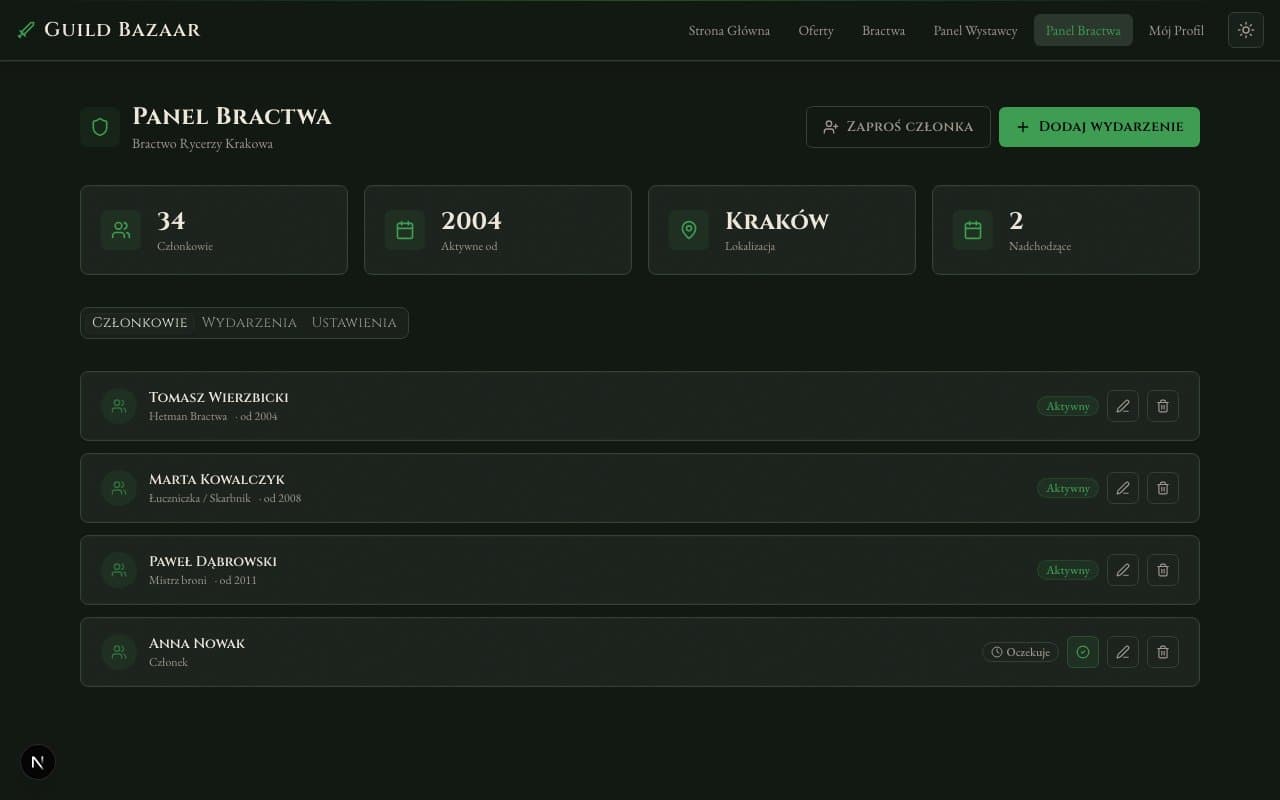Edit Marta Kowalczyk's member entry
The image size is (1280, 800).
tap(1123, 488)
